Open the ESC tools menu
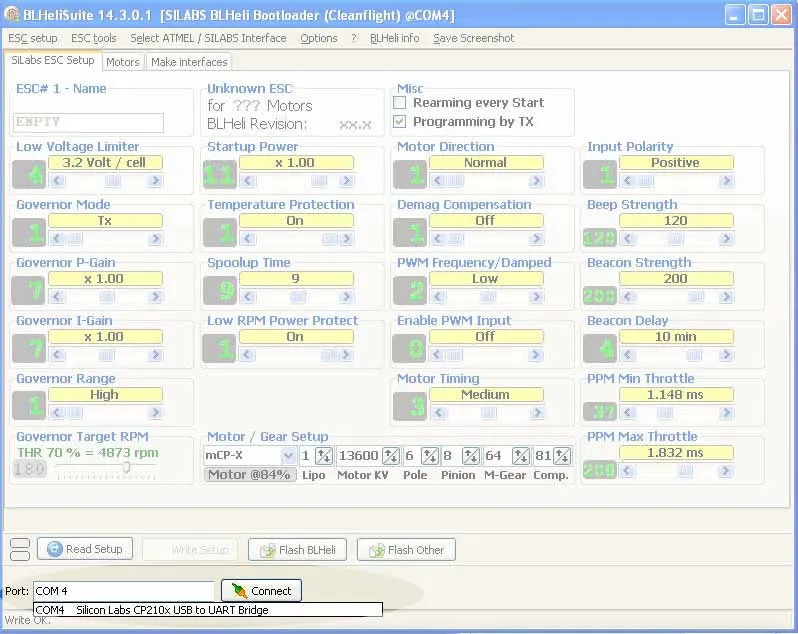The height and width of the screenshot is (634, 798). pos(93,38)
